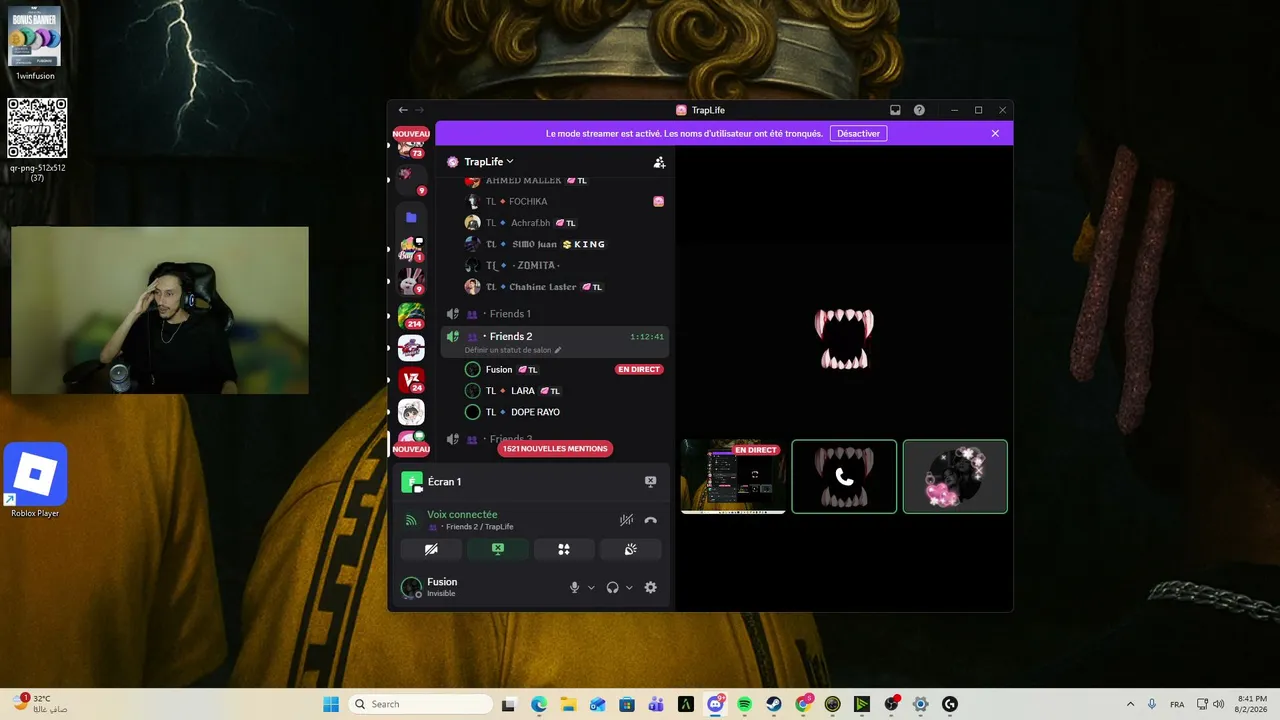
Task: Open Roblox Player desktop shortcut
Action: point(35,481)
